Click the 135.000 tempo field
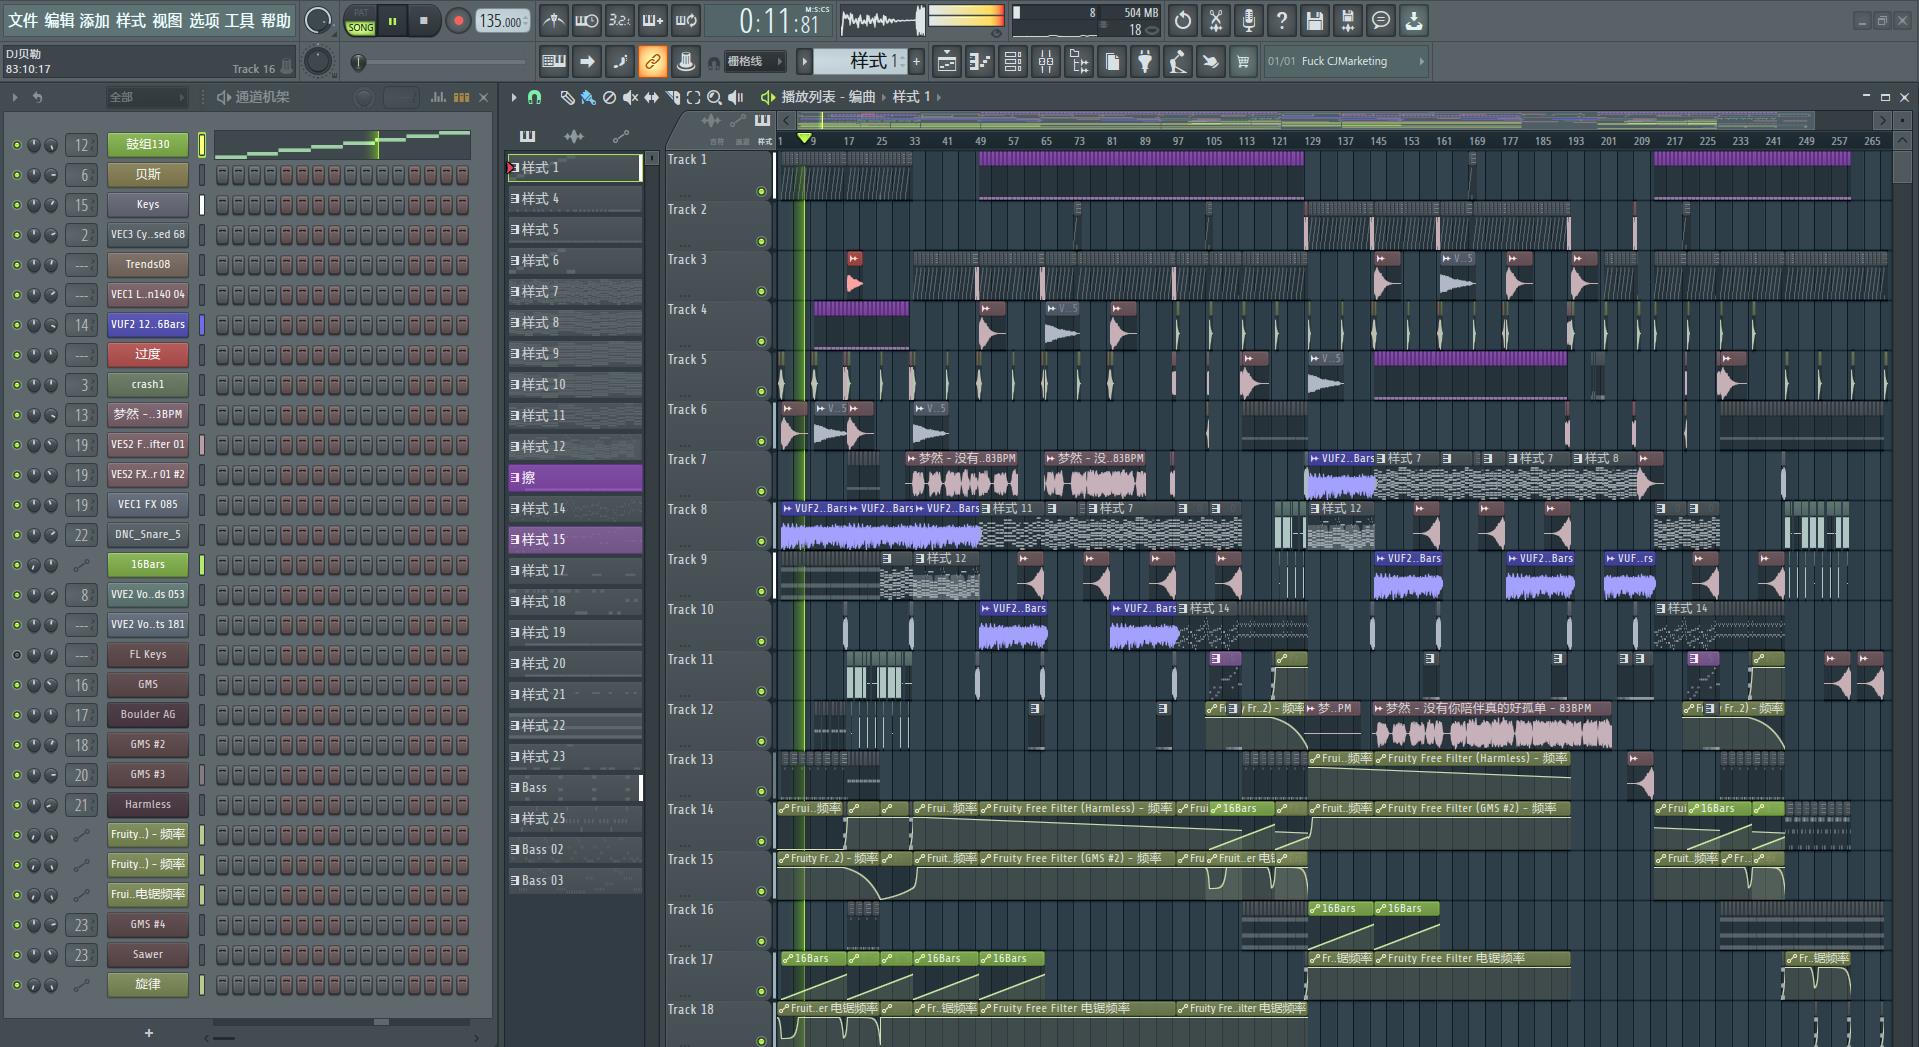Image resolution: width=1919 pixels, height=1047 pixels. click(x=503, y=21)
